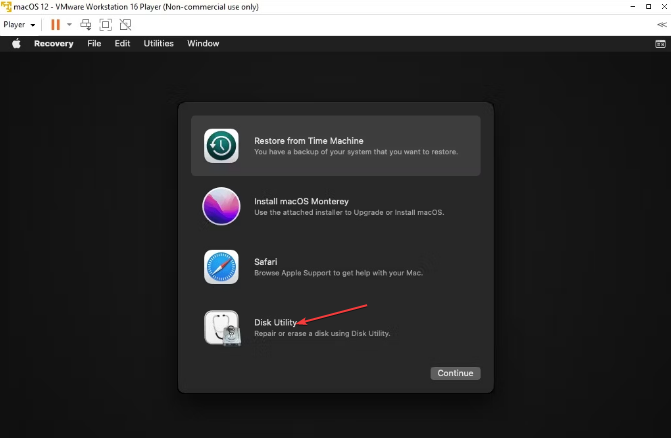
Task: Open the Utilities menu
Action: 158,44
